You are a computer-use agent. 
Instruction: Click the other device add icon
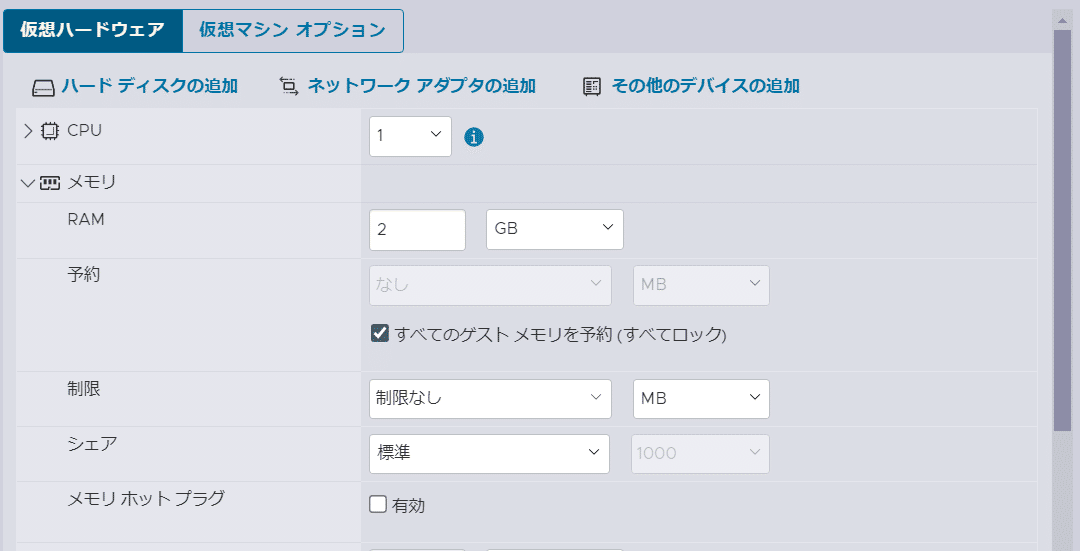click(592, 86)
